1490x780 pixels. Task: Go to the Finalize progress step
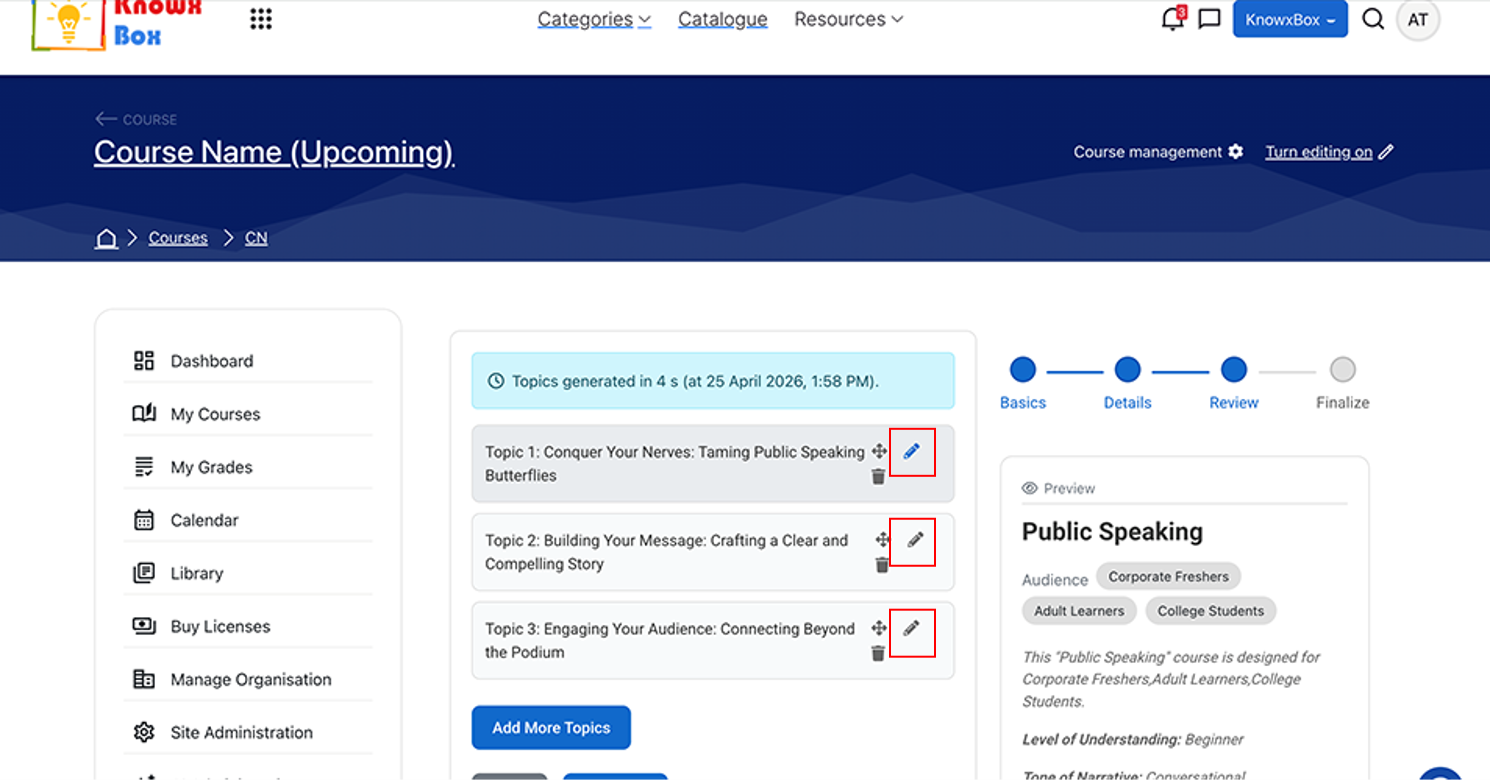pos(1343,384)
